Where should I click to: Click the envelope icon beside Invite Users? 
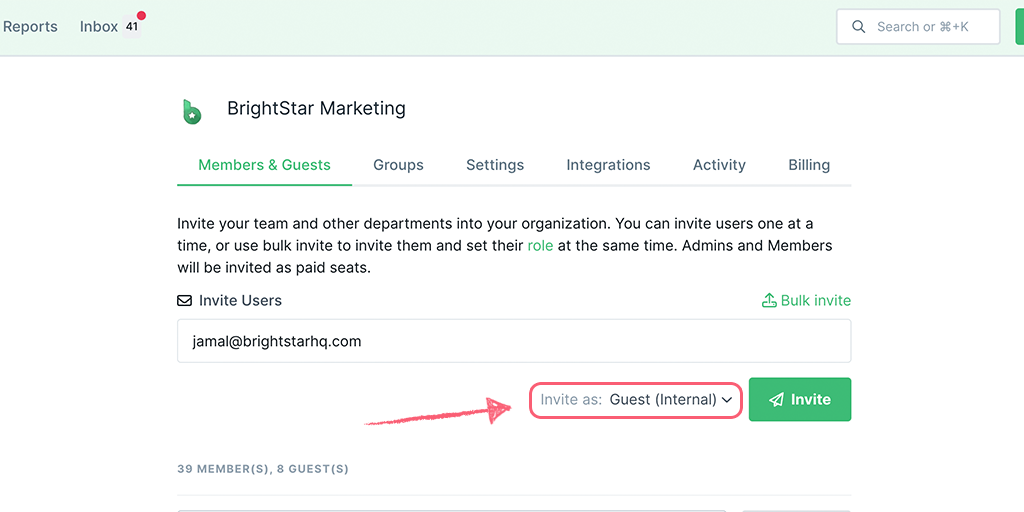tap(185, 301)
